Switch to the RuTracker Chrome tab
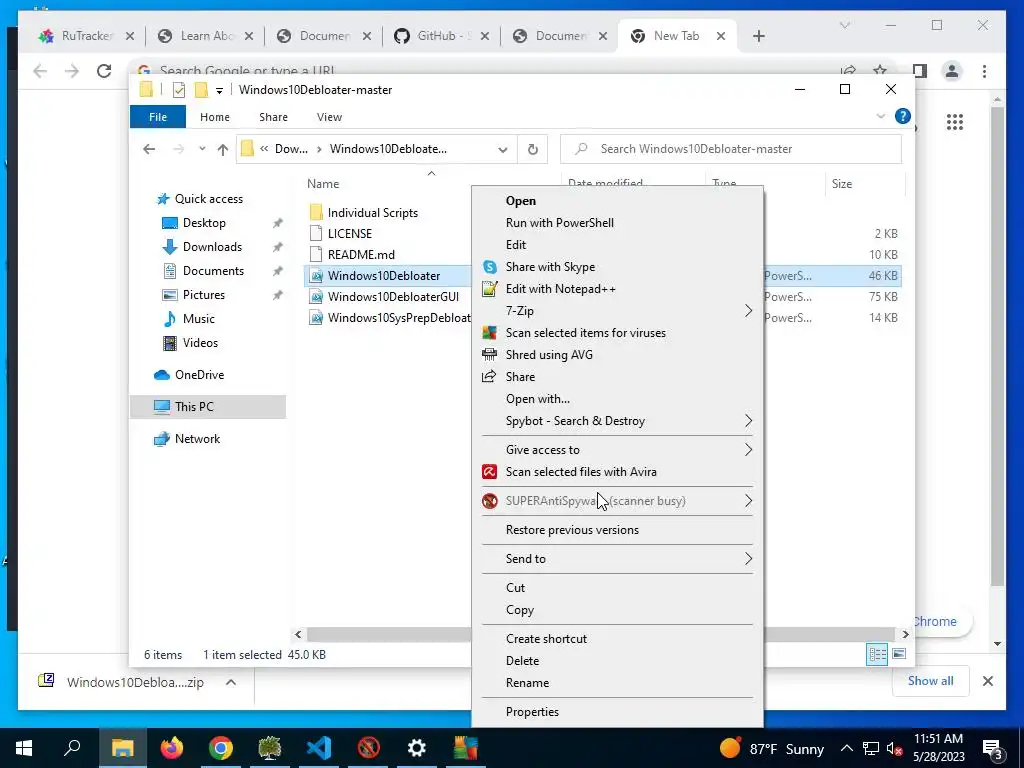Image resolution: width=1024 pixels, height=768 pixels. (x=86, y=36)
